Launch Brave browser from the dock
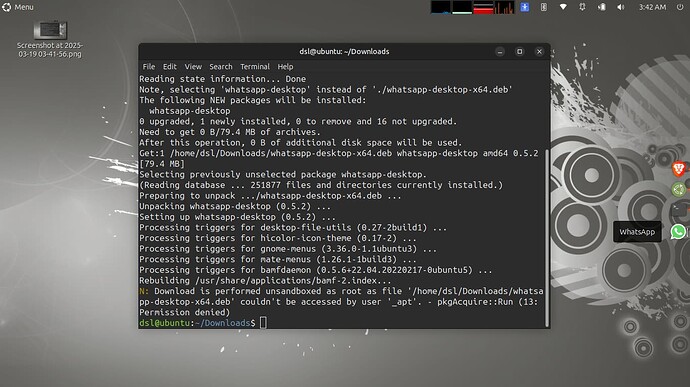690x387 pixels. pyautogui.click(x=679, y=169)
